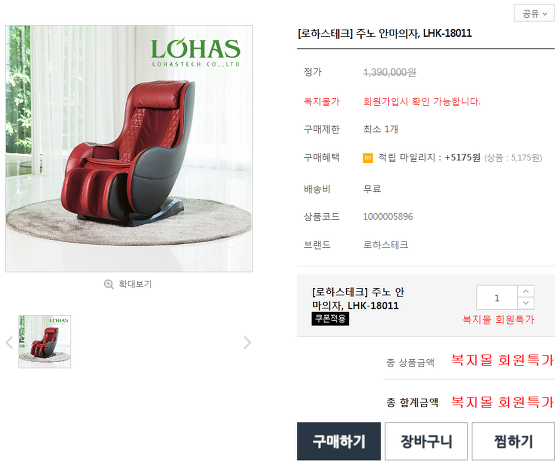
Task: Click the 로하스테크 brand name
Action: coord(386,245)
